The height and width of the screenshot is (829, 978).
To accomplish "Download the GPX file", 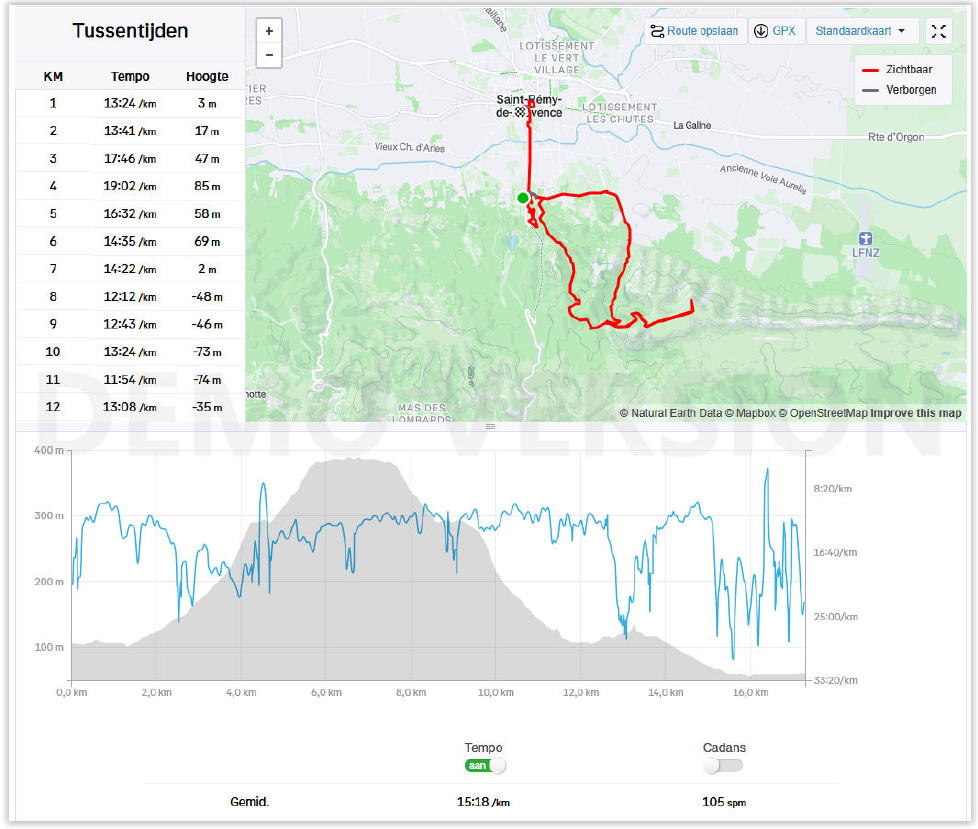I will (x=775, y=31).
